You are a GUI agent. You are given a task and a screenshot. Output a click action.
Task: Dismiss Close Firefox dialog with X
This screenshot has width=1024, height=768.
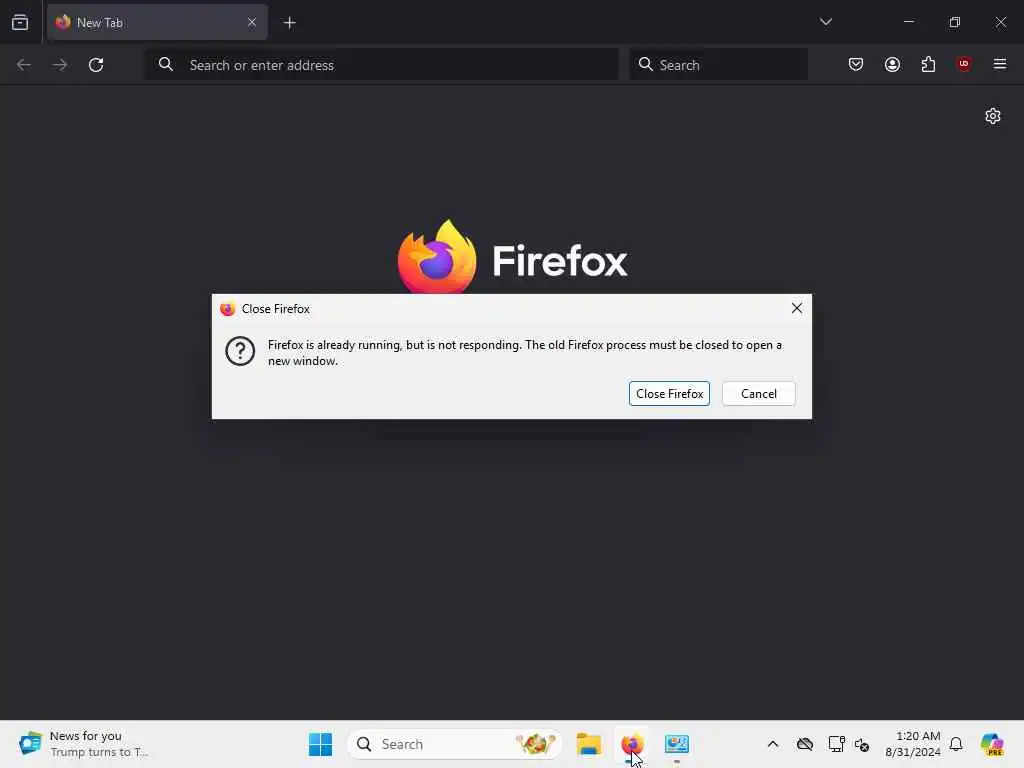(x=797, y=308)
